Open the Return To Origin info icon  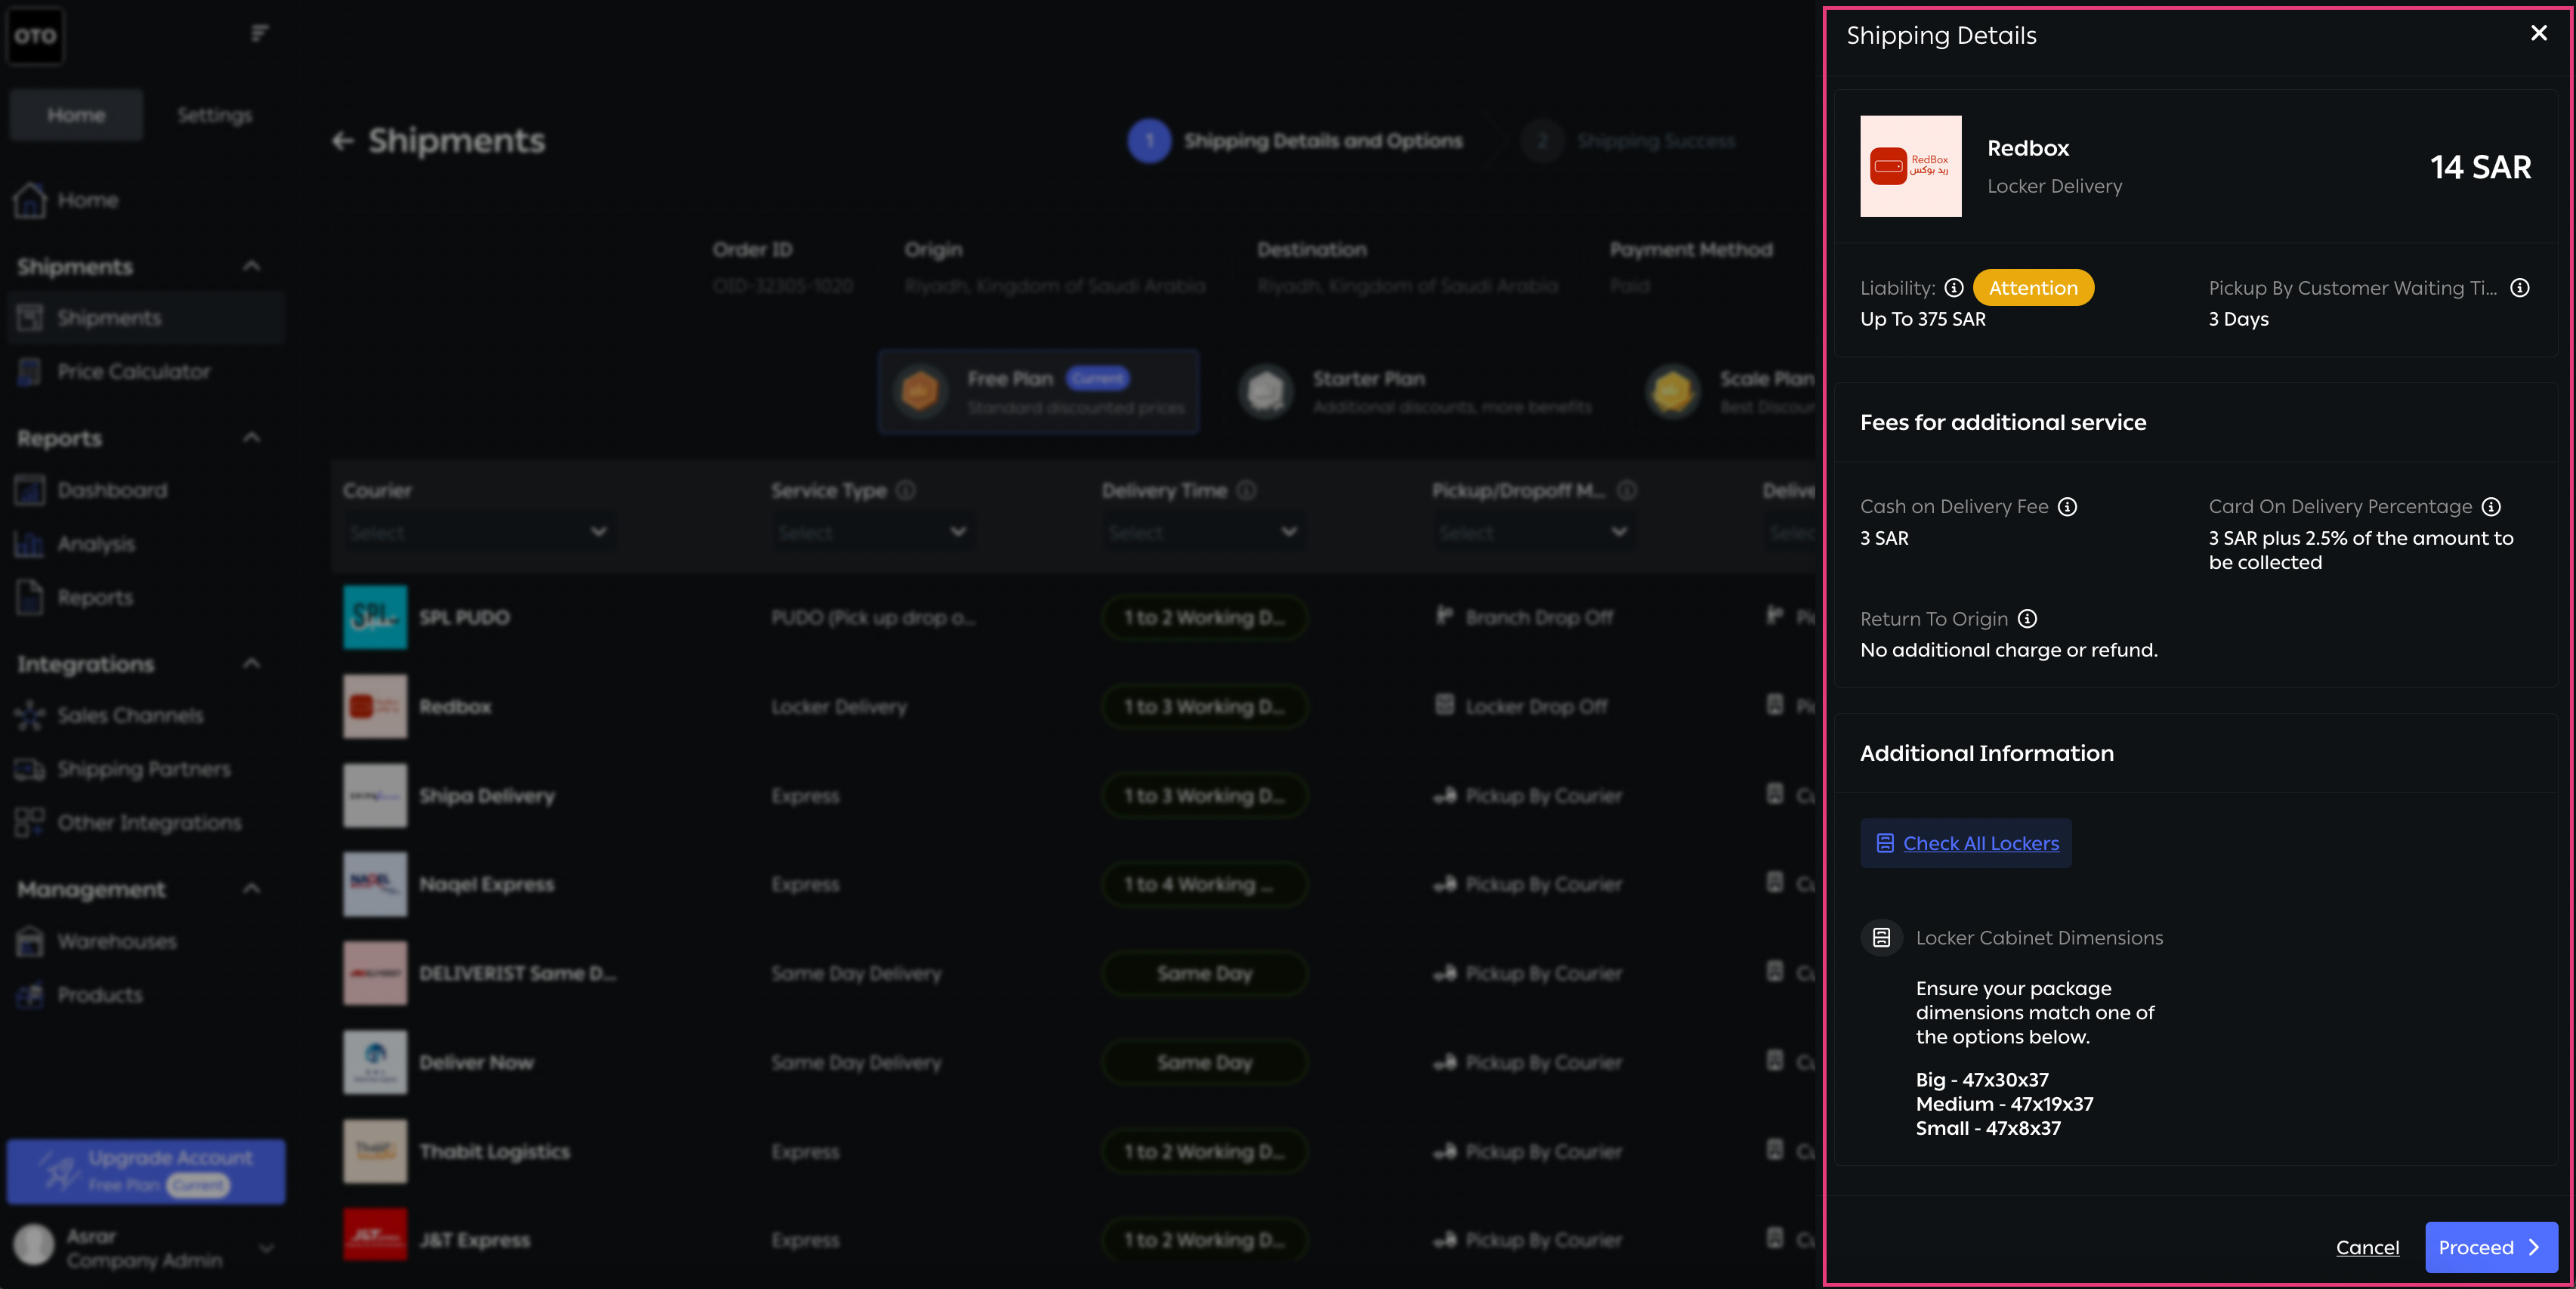tap(2027, 619)
